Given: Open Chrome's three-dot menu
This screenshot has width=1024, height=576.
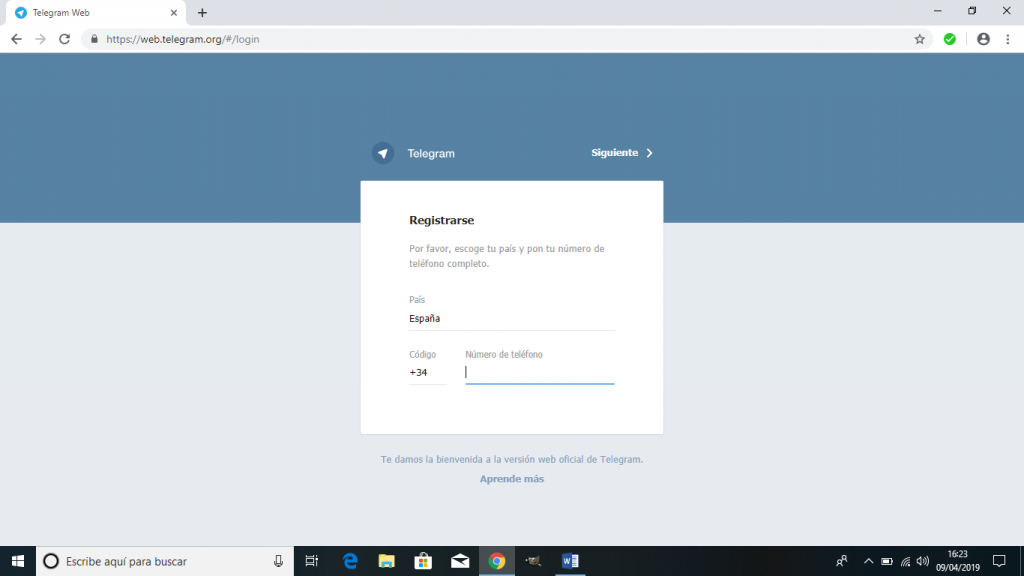Looking at the screenshot, I should pos(1008,39).
